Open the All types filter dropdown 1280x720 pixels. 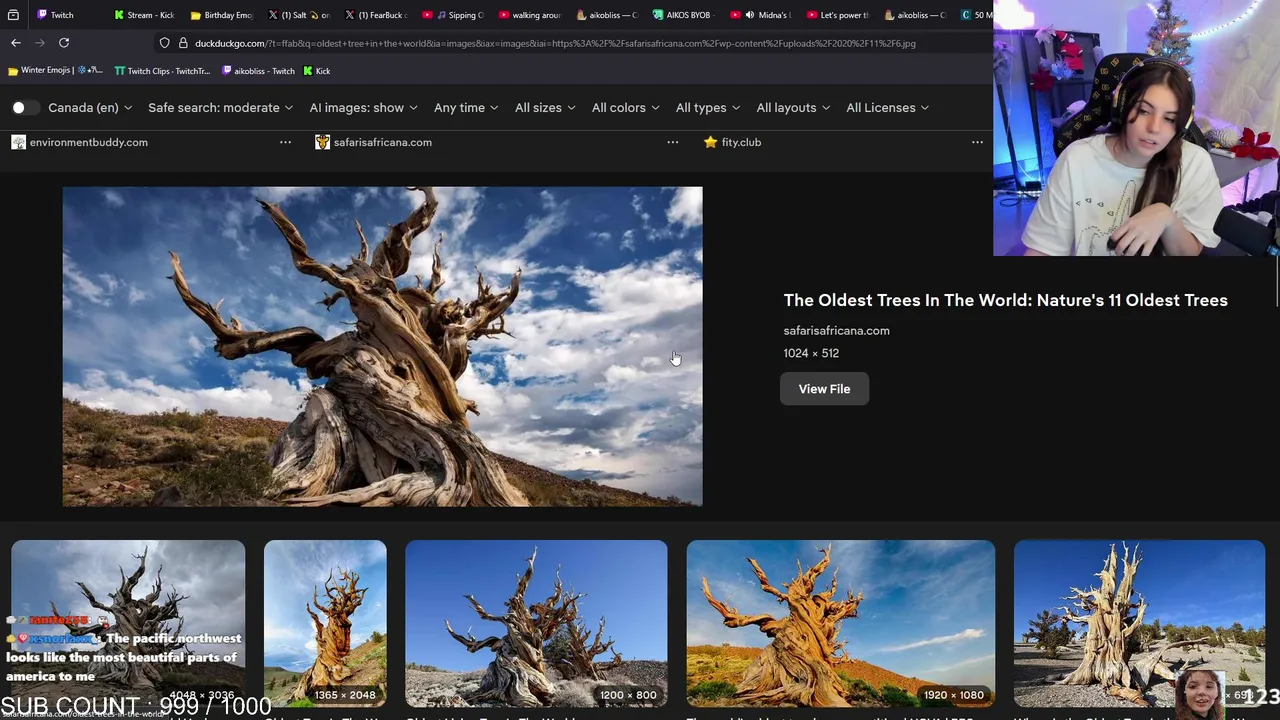tap(708, 108)
